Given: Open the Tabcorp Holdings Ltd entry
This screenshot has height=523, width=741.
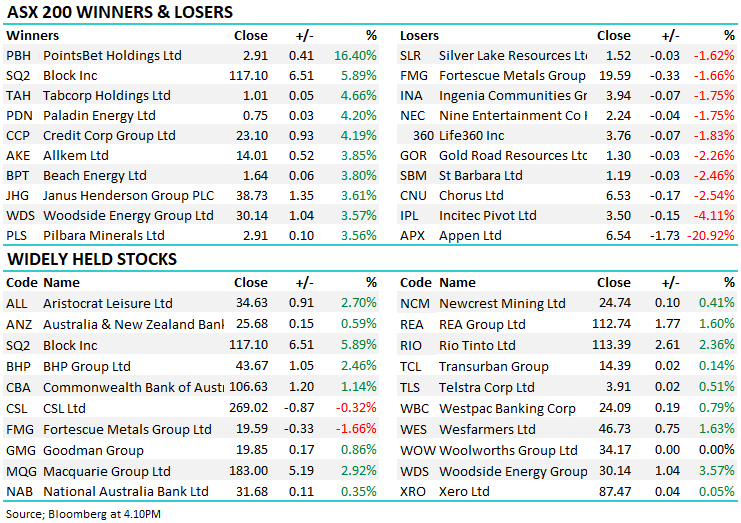Looking at the screenshot, I should (x=106, y=96).
